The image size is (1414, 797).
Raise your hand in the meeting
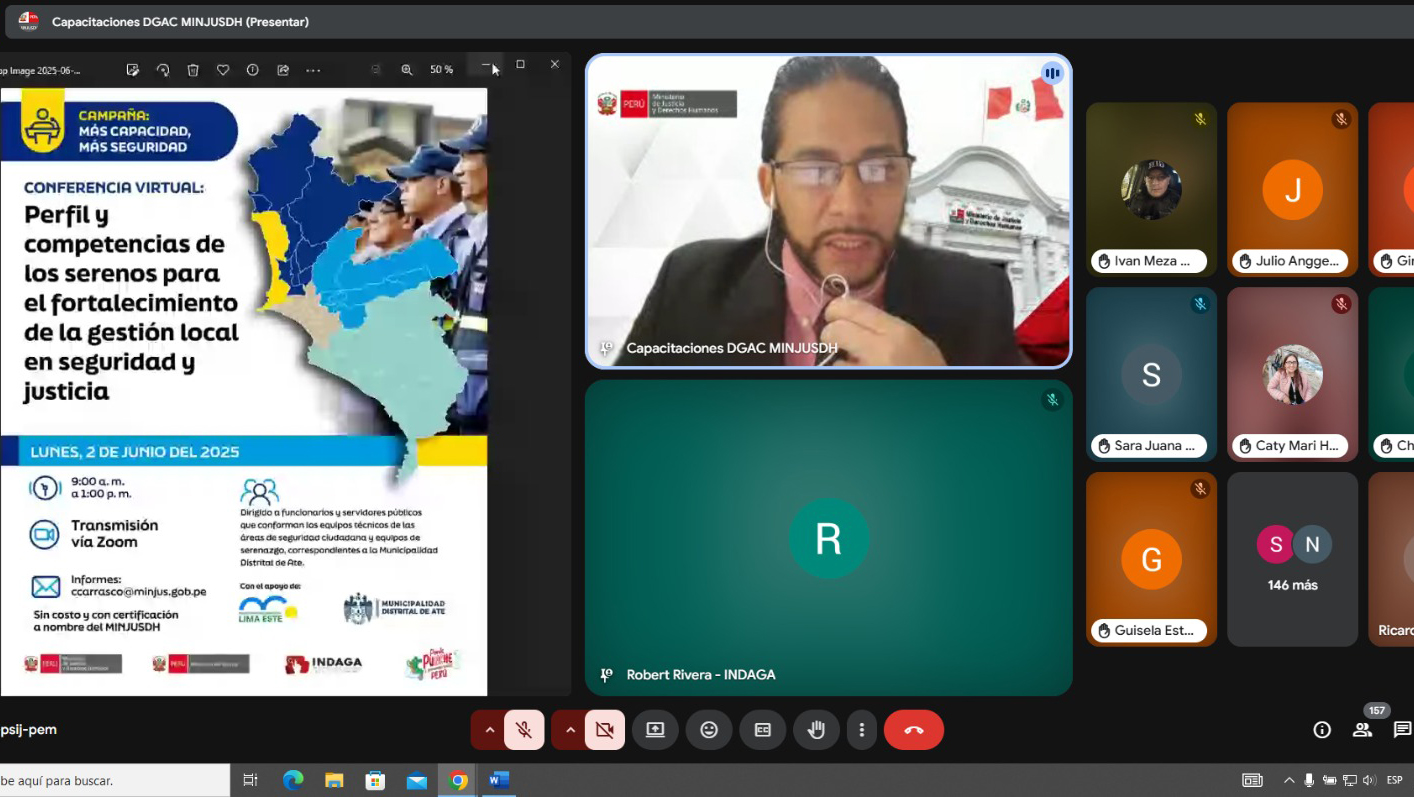pos(816,730)
